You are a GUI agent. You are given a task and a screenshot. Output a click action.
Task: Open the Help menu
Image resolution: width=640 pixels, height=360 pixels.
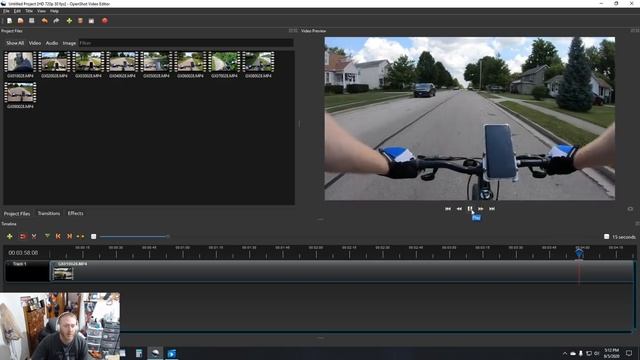pyautogui.click(x=54, y=11)
